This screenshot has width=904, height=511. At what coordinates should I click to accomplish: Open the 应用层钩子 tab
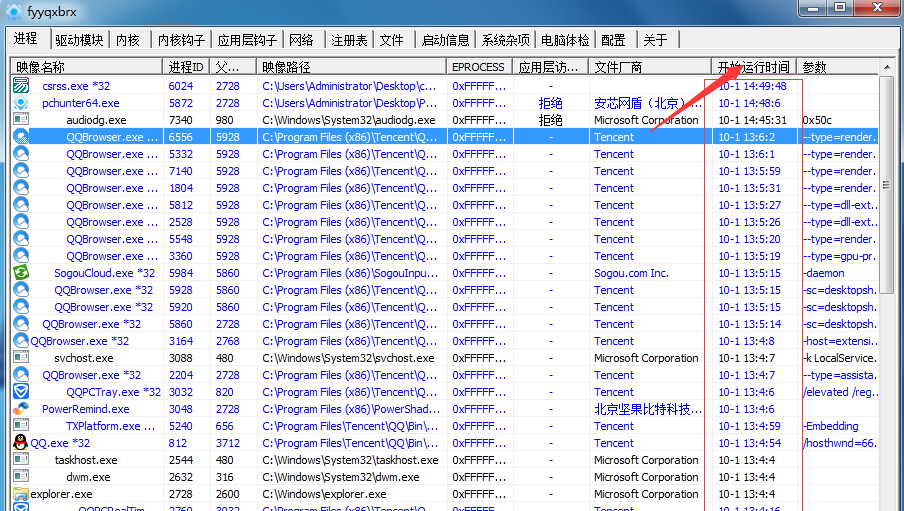pyautogui.click(x=247, y=40)
